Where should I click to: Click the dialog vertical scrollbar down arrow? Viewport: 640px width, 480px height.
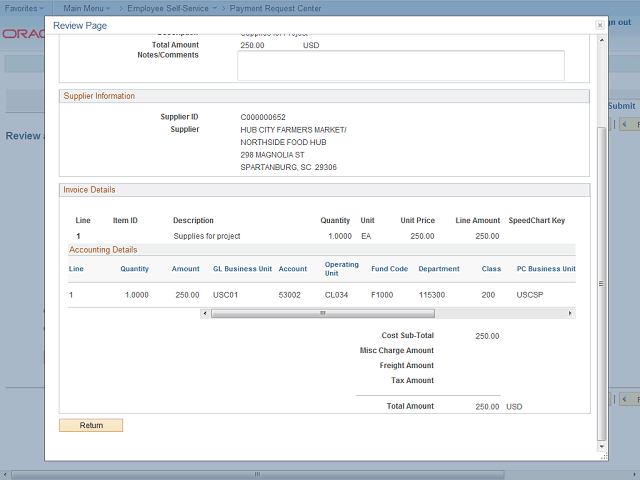601,447
